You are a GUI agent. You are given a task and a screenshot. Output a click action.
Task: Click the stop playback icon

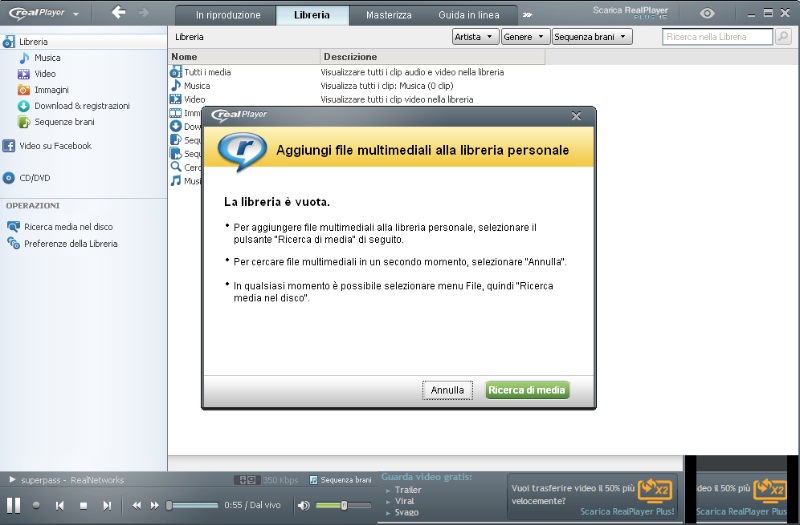83,506
